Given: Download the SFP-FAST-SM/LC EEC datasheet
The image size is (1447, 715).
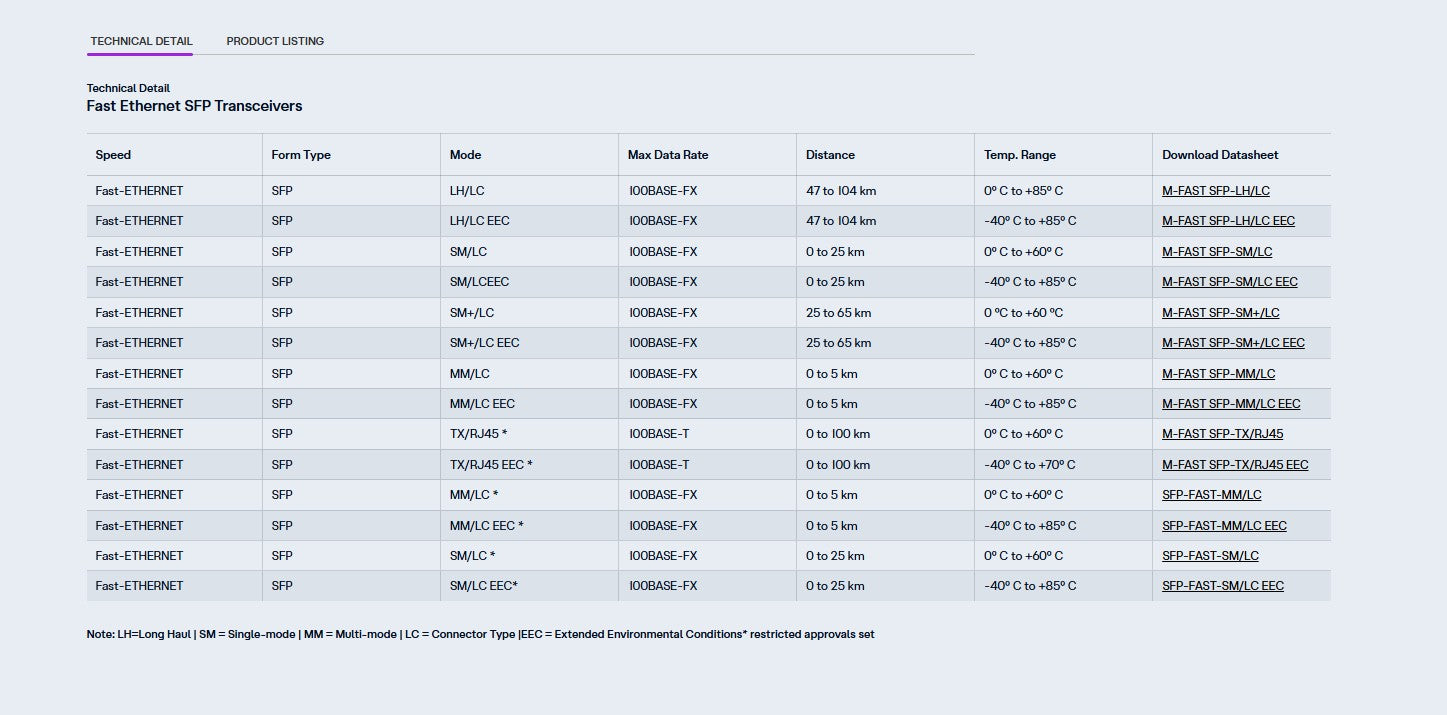Looking at the screenshot, I should point(1222,586).
